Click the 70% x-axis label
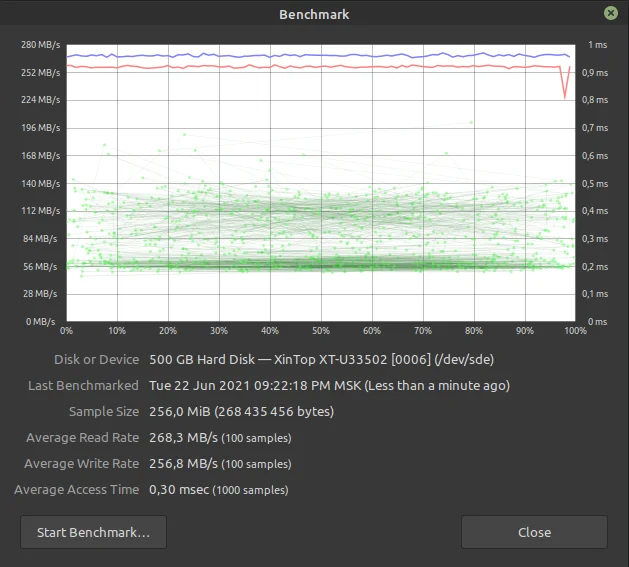This screenshot has height=567, width=629. [423, 331]
